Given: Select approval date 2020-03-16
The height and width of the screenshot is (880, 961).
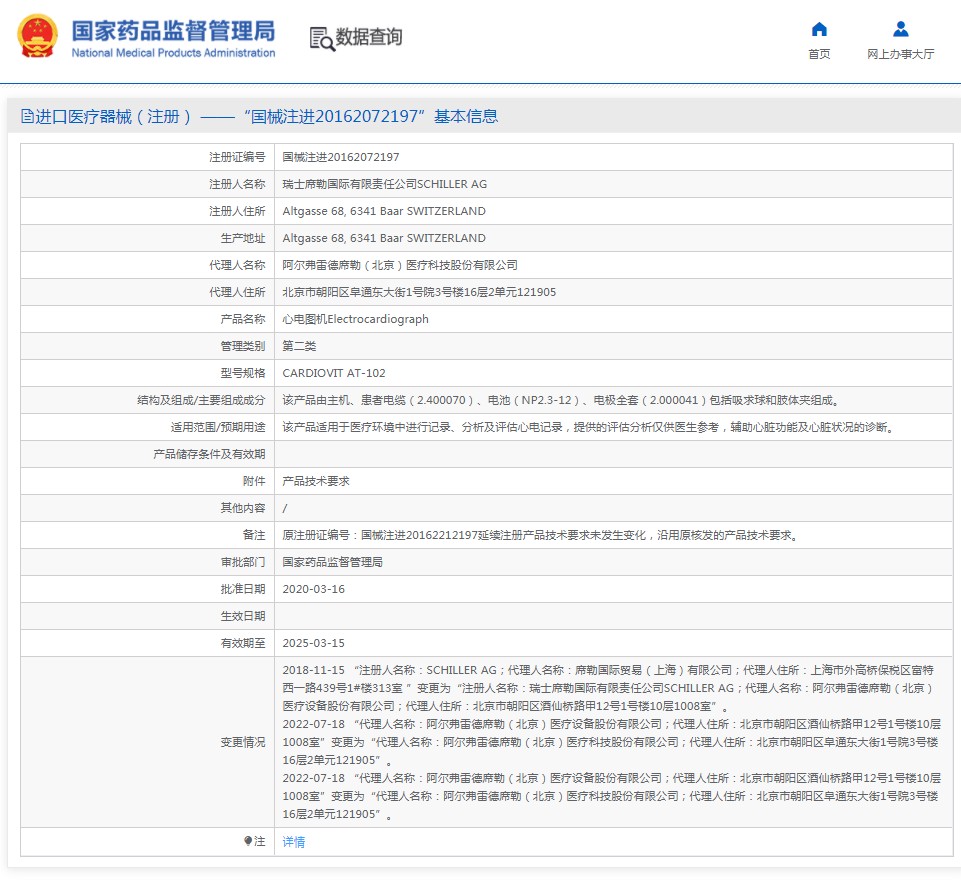Looking at the screenshot, I should click(313, 588).
